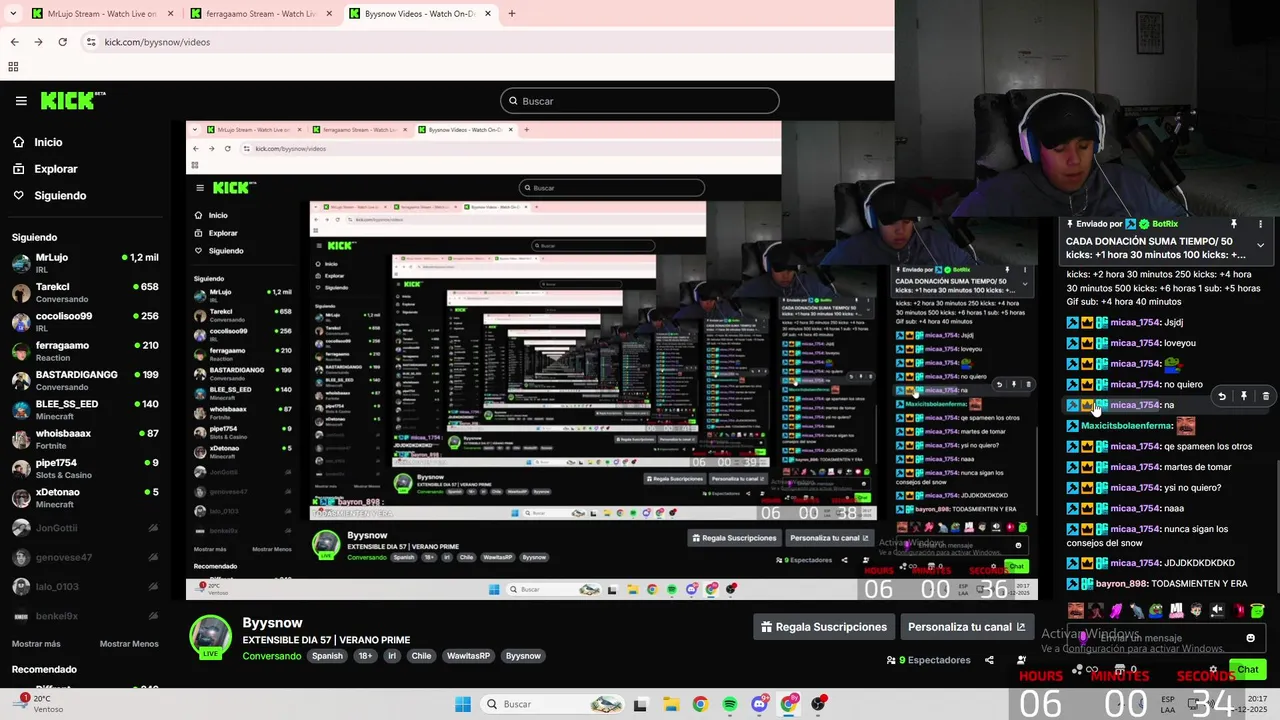The image size is (1280, 720).
Task: Open the irl tag
Action: tap(392, 656)
